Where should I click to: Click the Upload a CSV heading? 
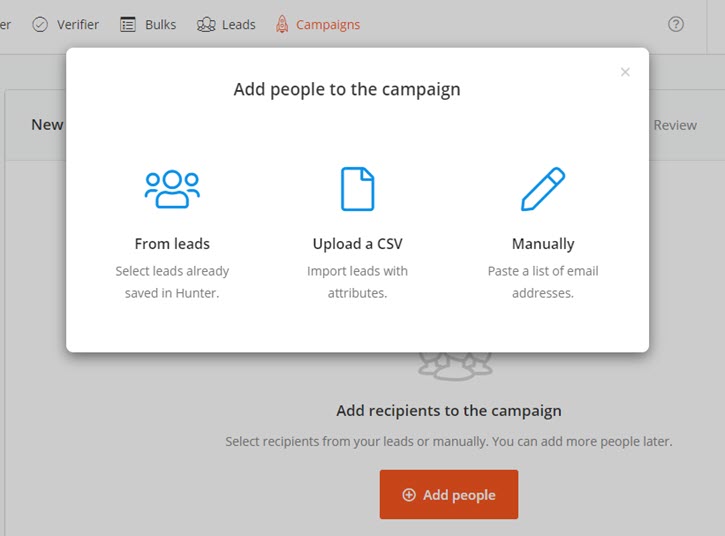point(357,244)
